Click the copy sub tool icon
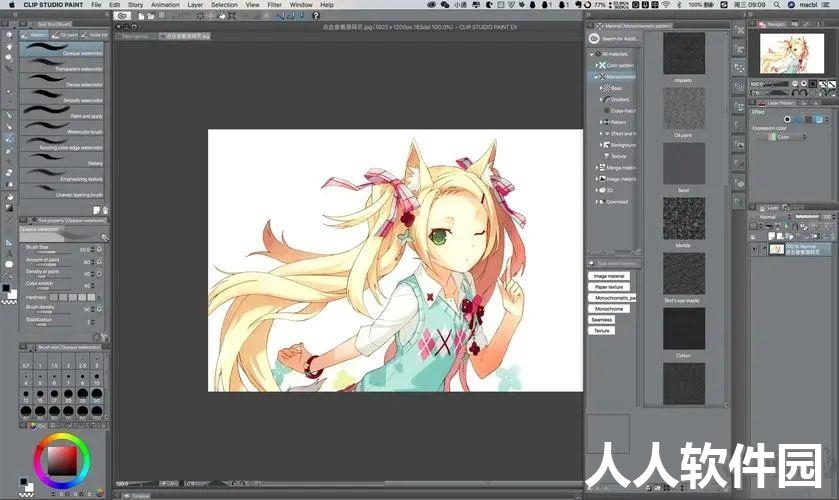This screenshot has height=500, width=839. tap(97, 210)
